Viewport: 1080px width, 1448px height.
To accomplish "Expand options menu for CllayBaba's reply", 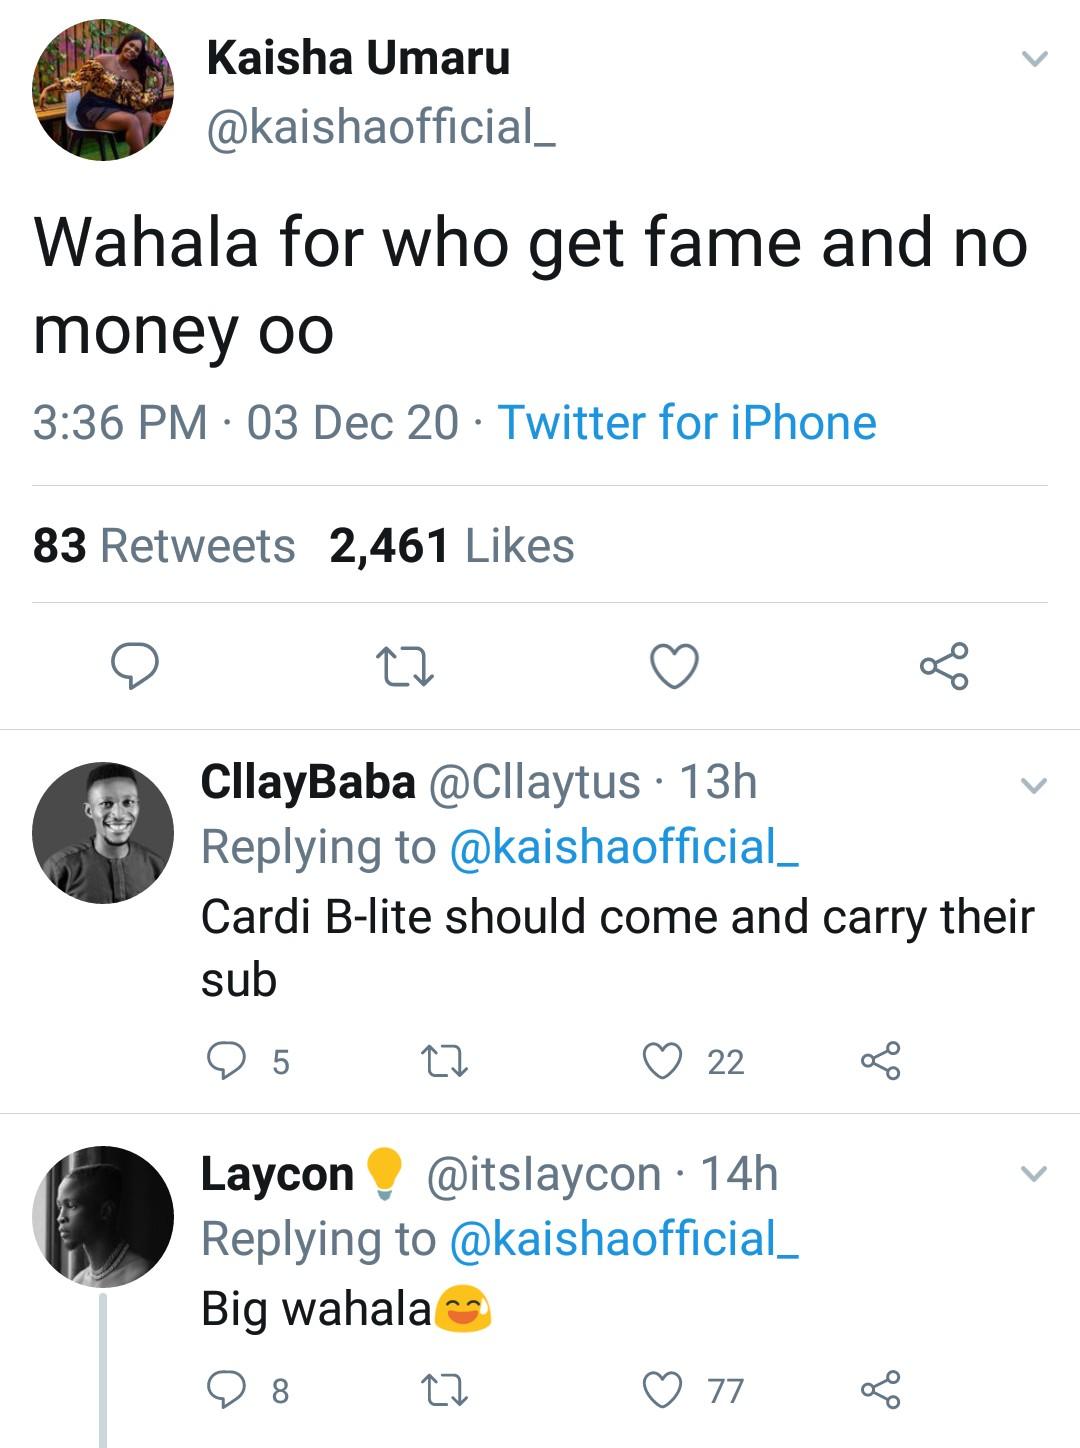I will tap(1033, 785).
